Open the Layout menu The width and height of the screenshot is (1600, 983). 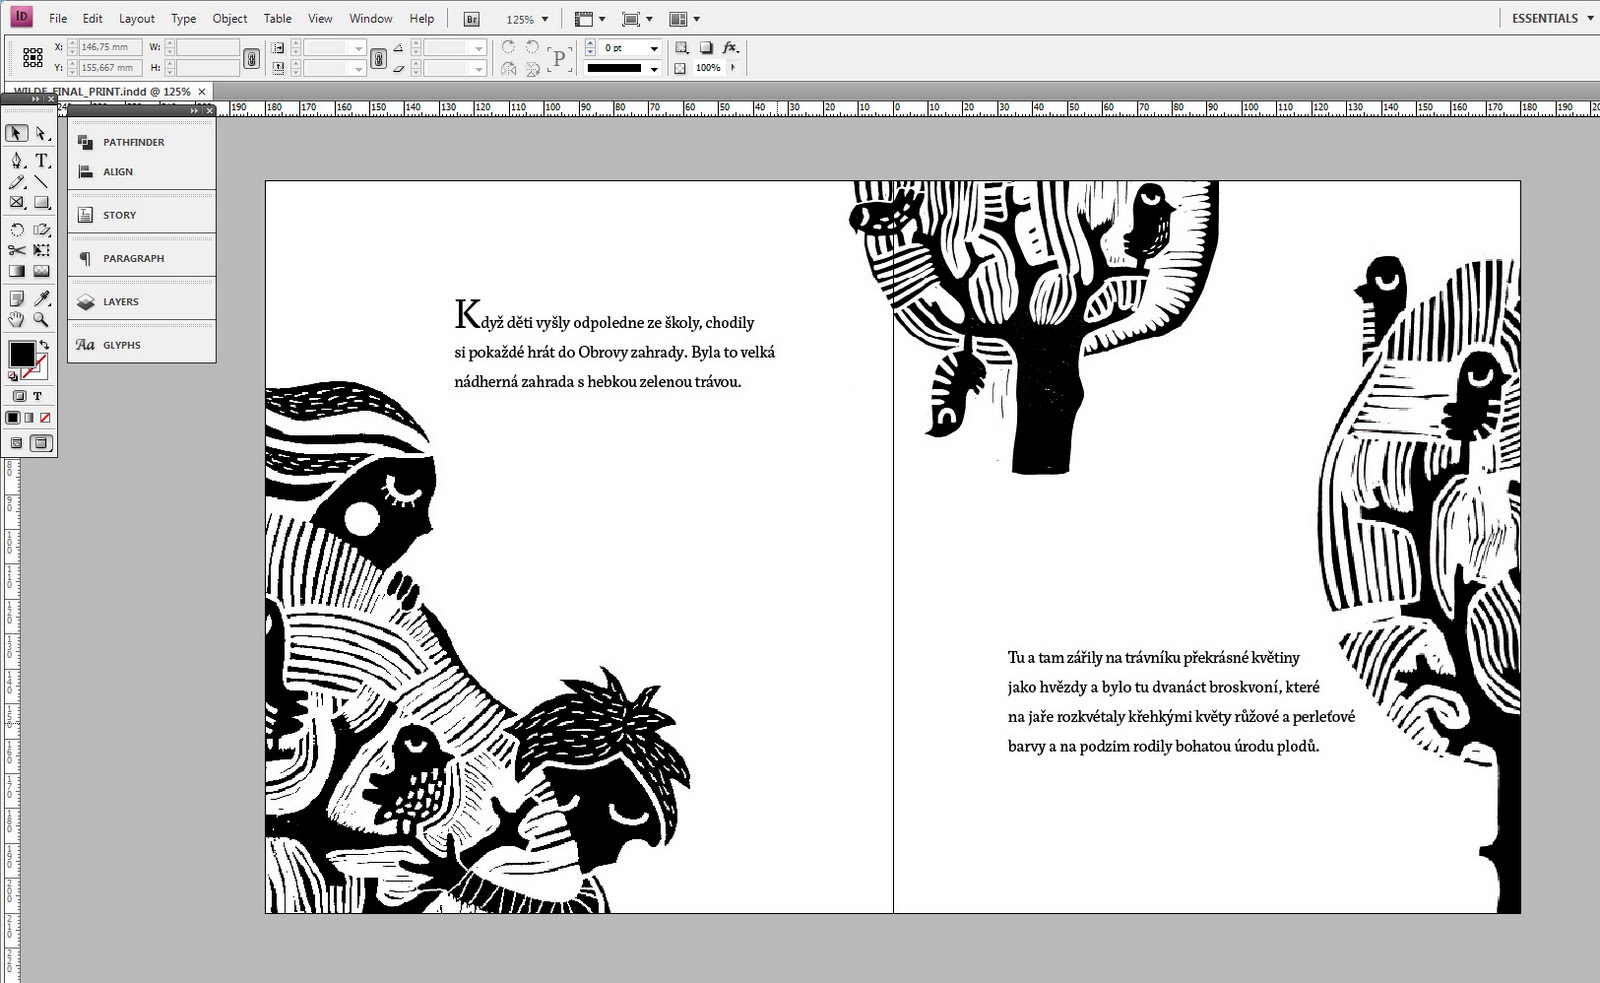pos(137,18)
